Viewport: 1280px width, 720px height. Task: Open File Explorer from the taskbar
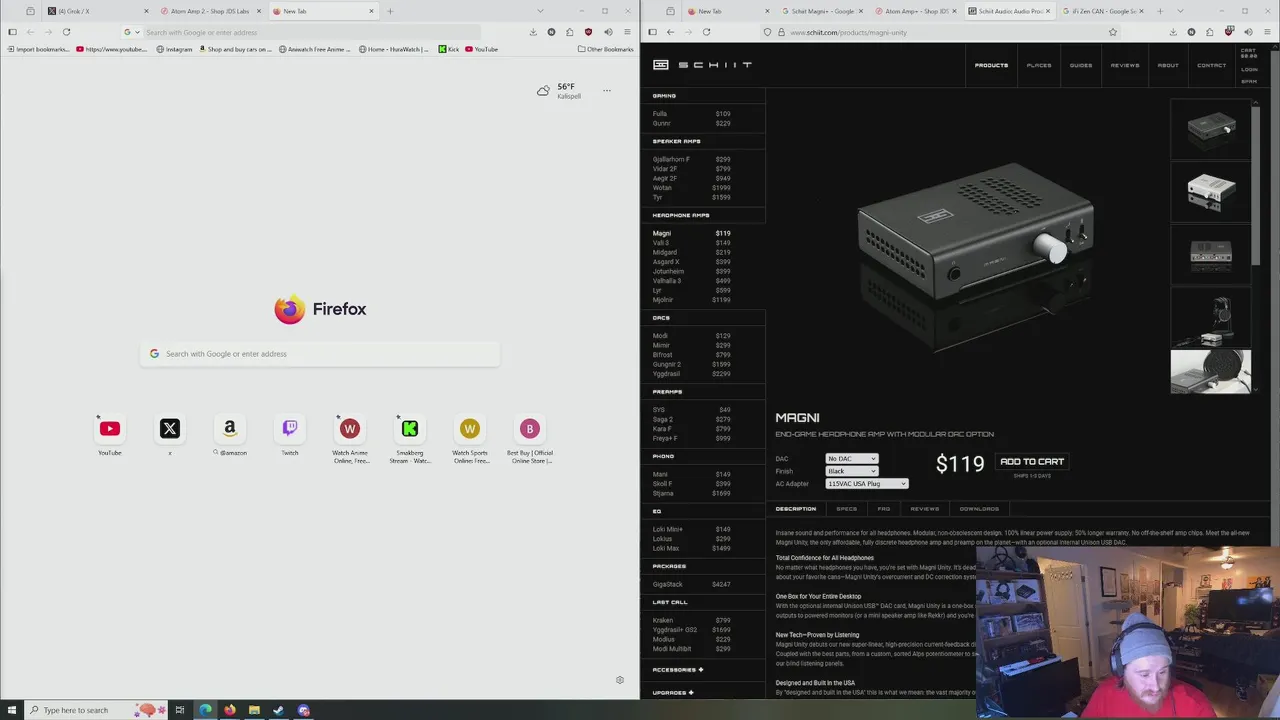click(x=254, y=710)
